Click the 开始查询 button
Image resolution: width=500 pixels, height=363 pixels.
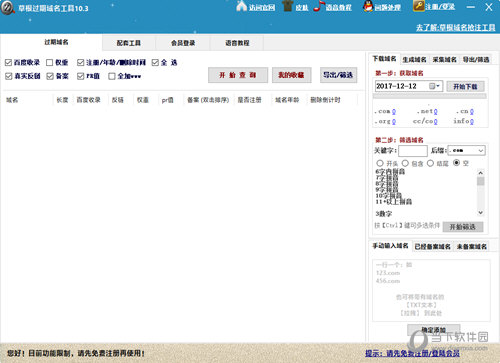click(x=238, y=75)
